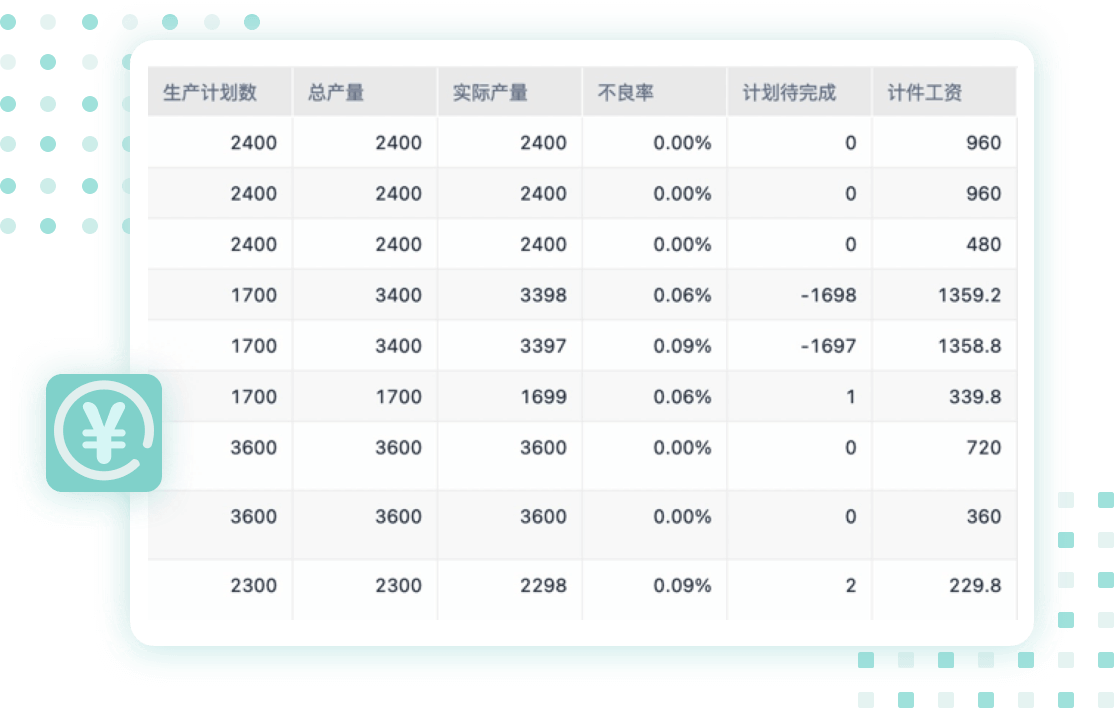The width and height of the screenshot is (1114, 708).
Task: Click pending value 1 in 1699 row
Action: 800,396
